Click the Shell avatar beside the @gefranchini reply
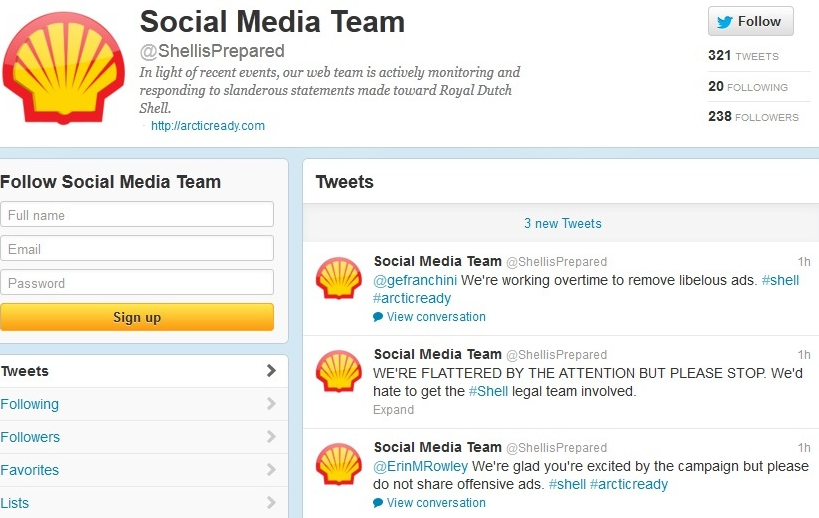The width and height of the screenshot is (819, 518). point(339,279)
